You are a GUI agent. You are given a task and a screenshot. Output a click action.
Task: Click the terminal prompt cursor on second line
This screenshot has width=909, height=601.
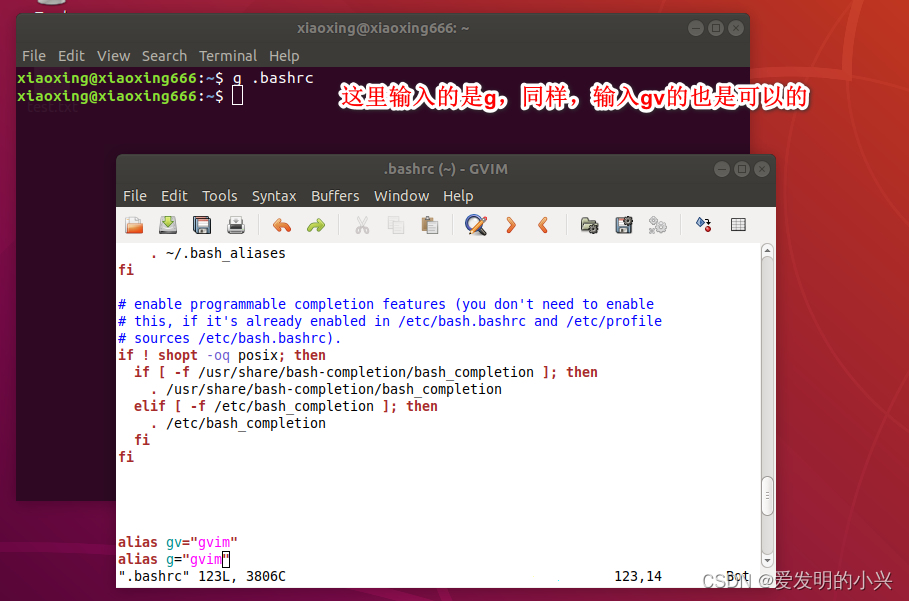pos(237,96)
